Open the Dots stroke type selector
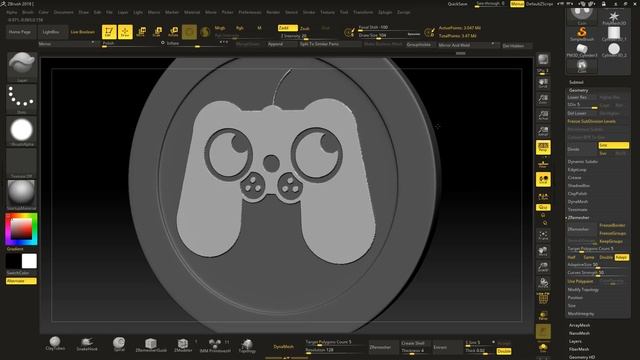Screen dimensions: 640x360 click(x=22, y=99)
